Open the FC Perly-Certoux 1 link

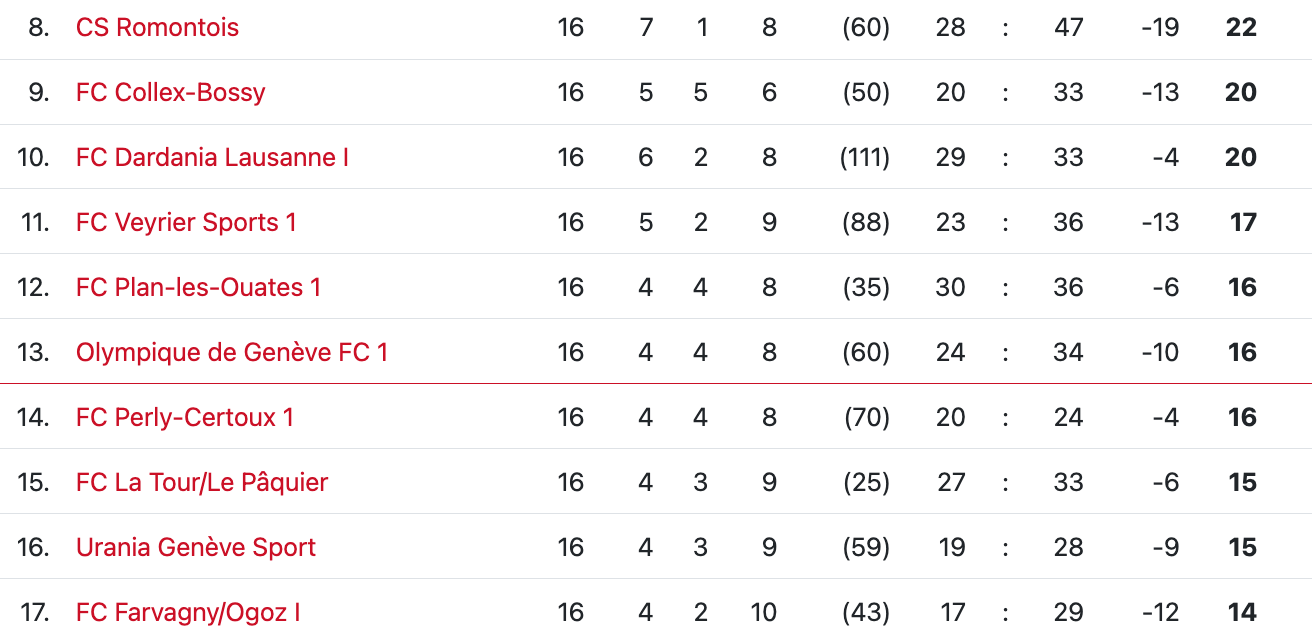pos(185,417)
